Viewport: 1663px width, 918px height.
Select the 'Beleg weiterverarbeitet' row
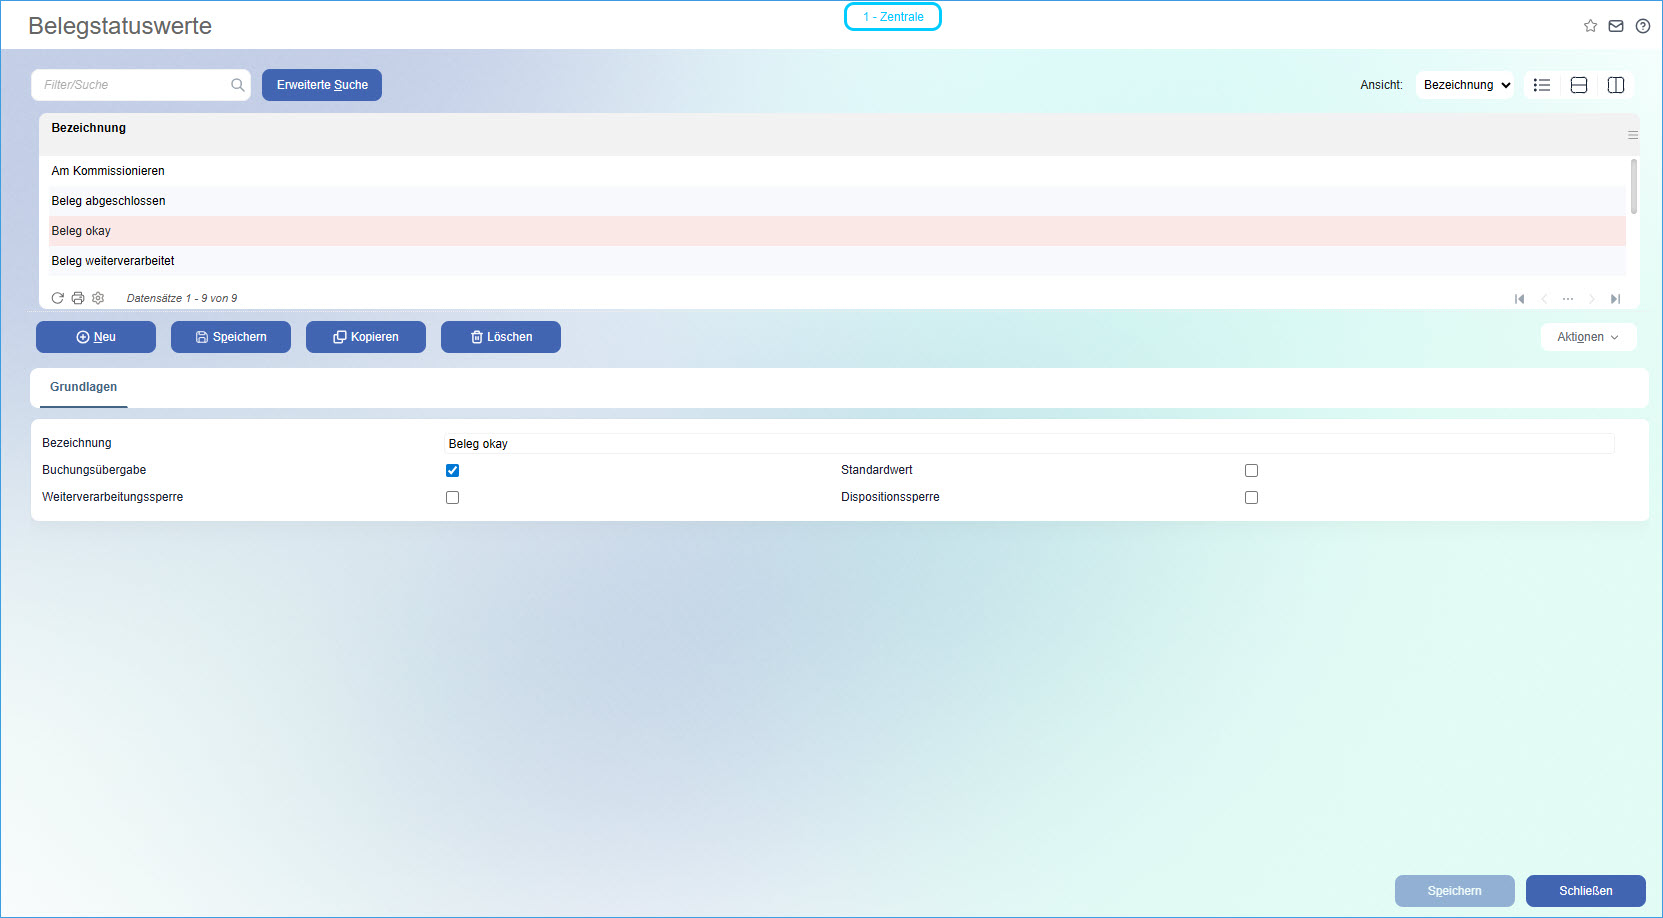[x=837, y=261]
